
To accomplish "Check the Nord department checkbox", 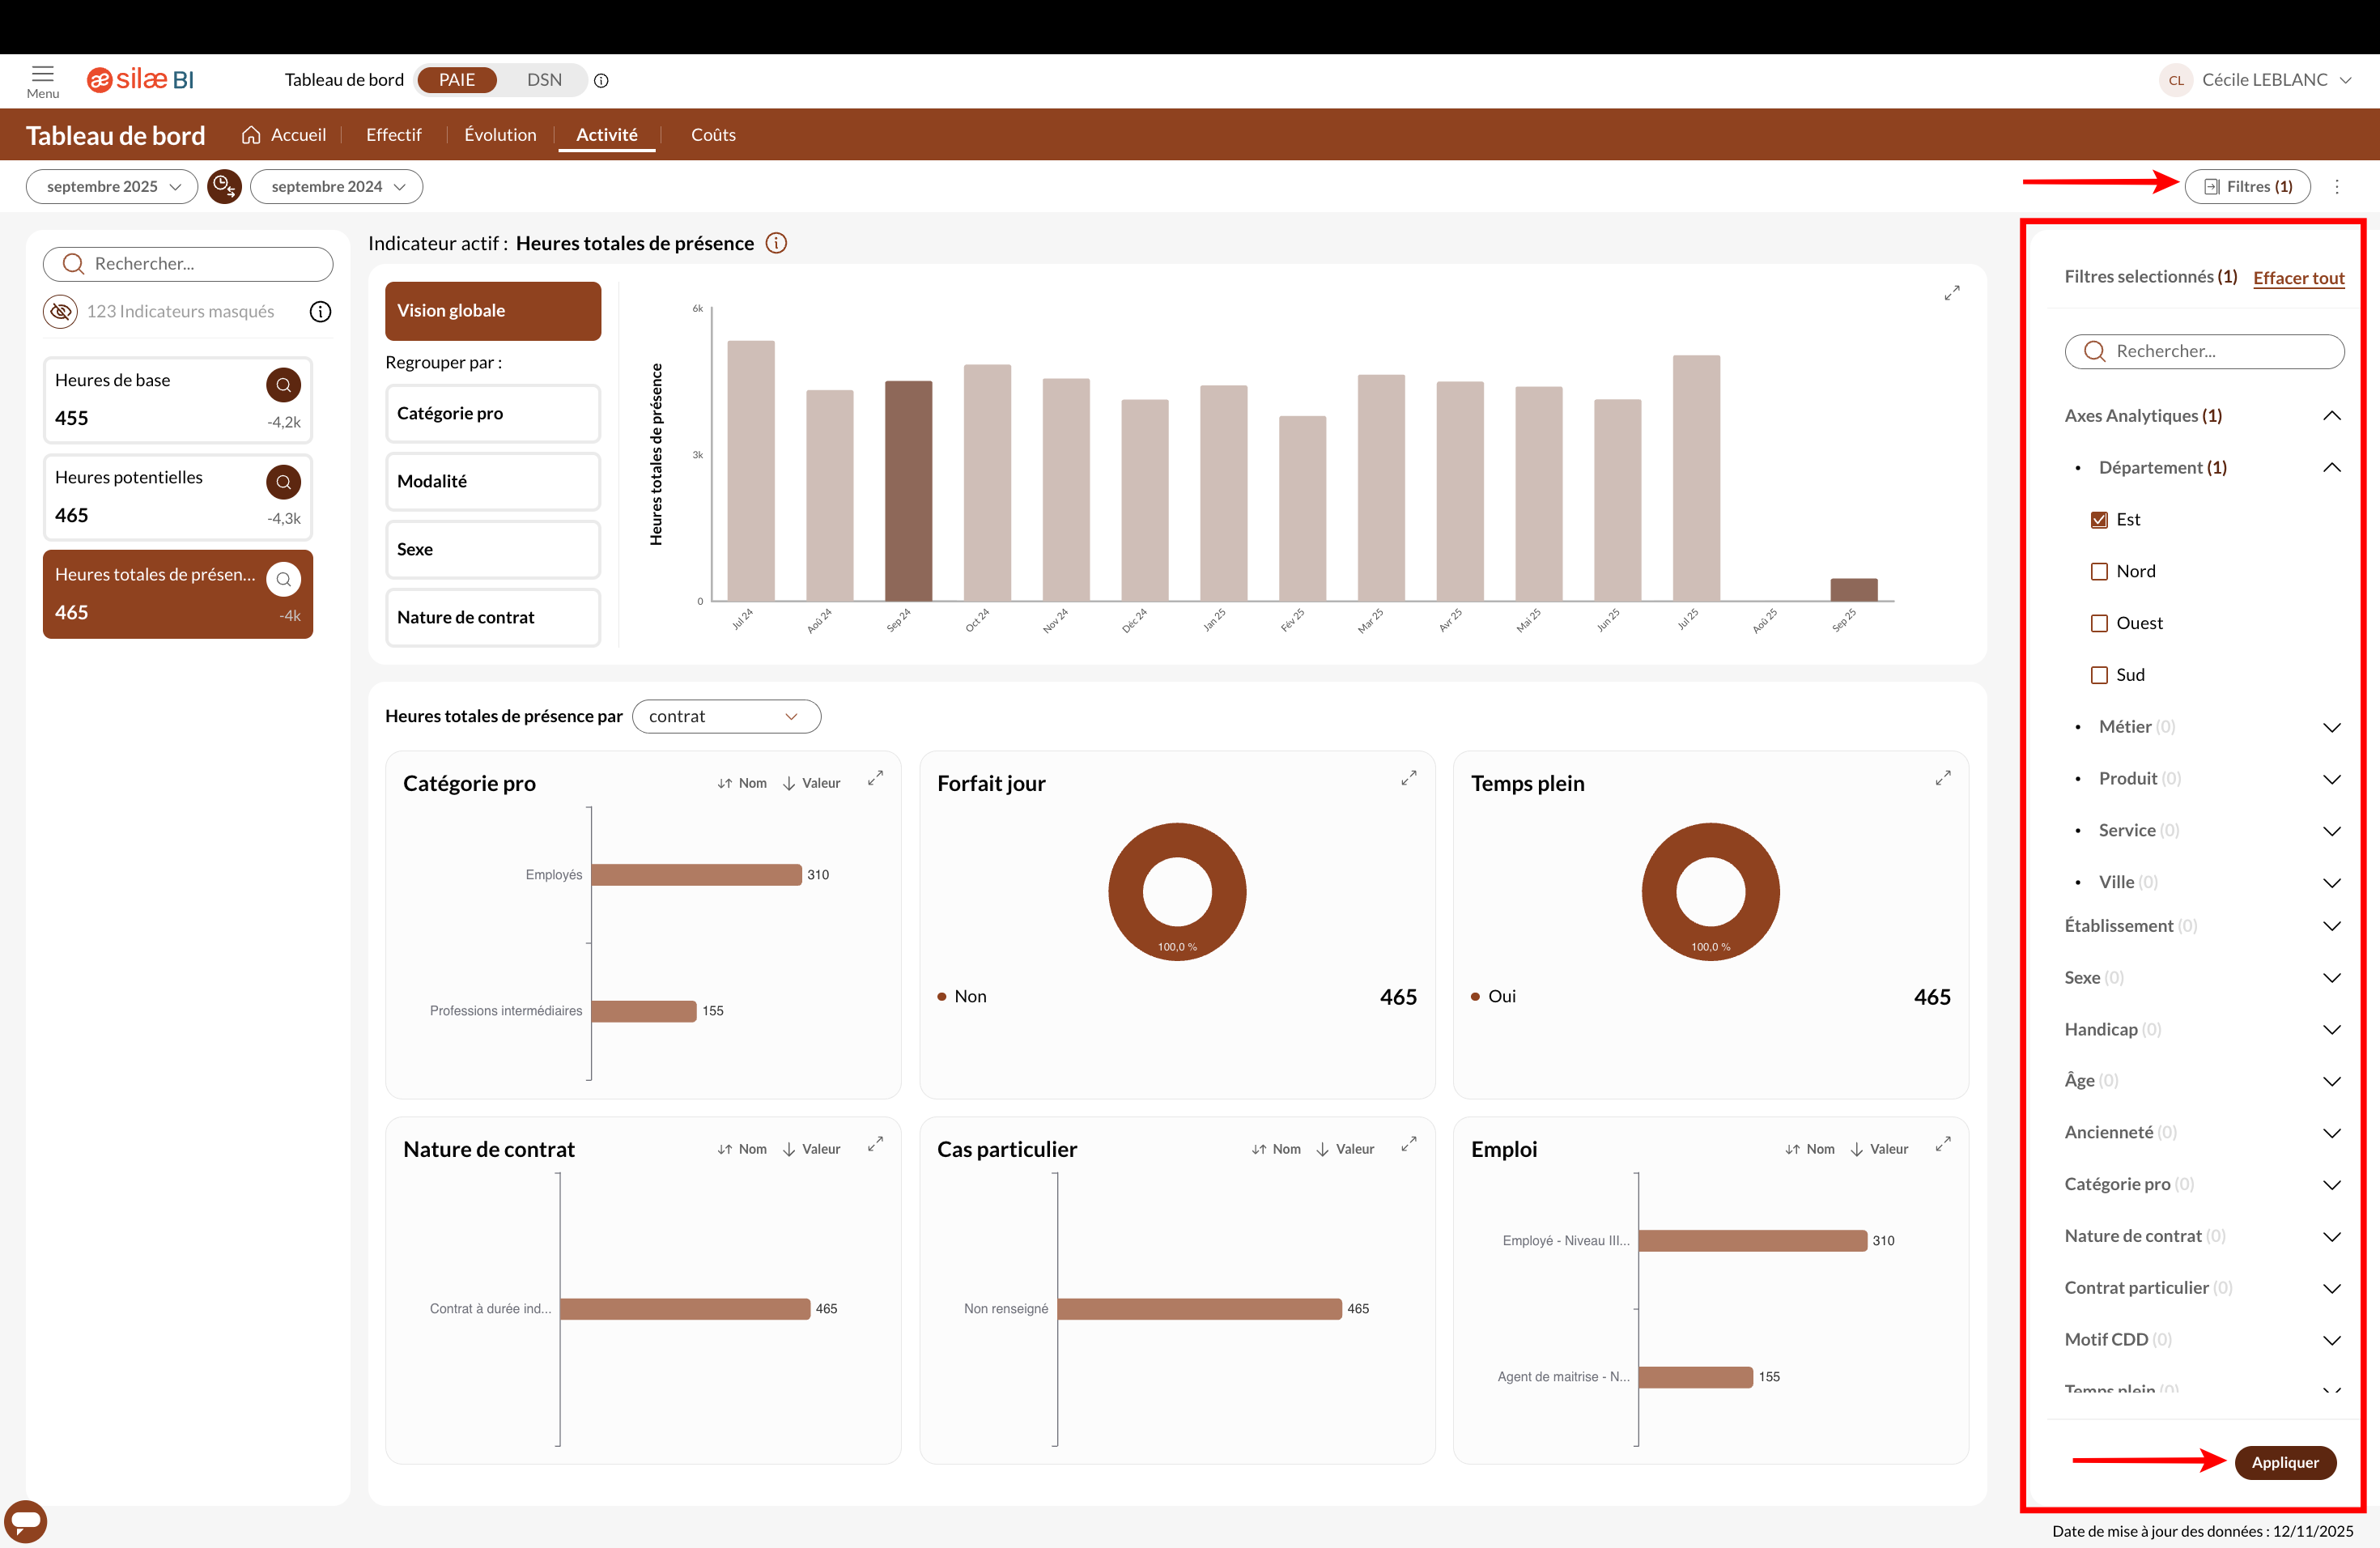I will point(2099,572).
